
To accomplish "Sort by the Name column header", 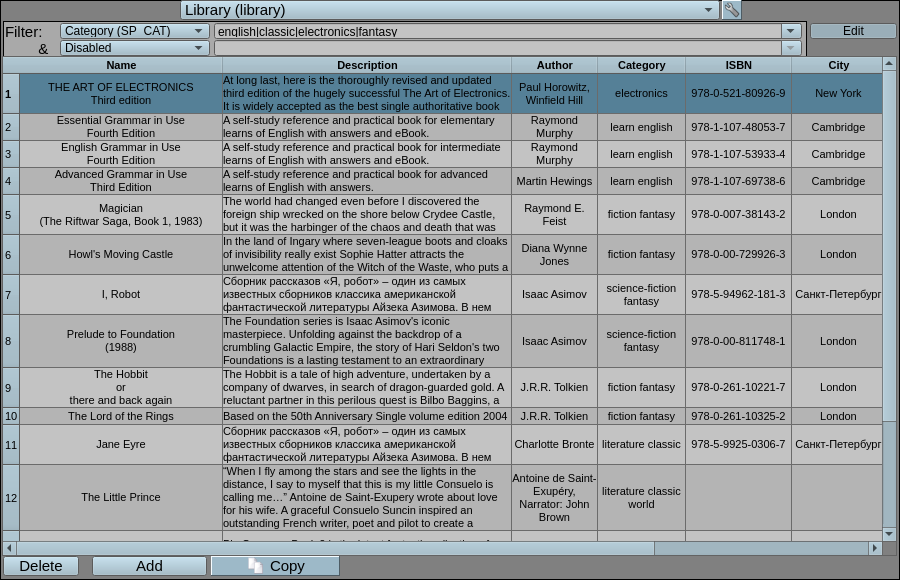I will point(121,65).
